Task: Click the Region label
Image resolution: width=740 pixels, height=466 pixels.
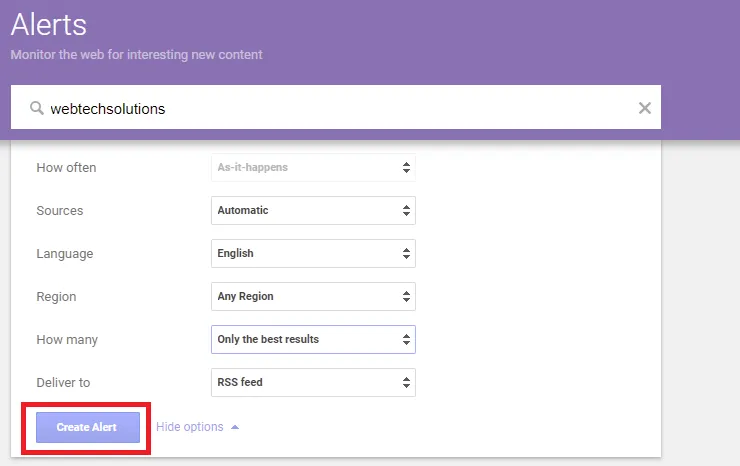Action: pyautogui.click(x=56, y=297)
